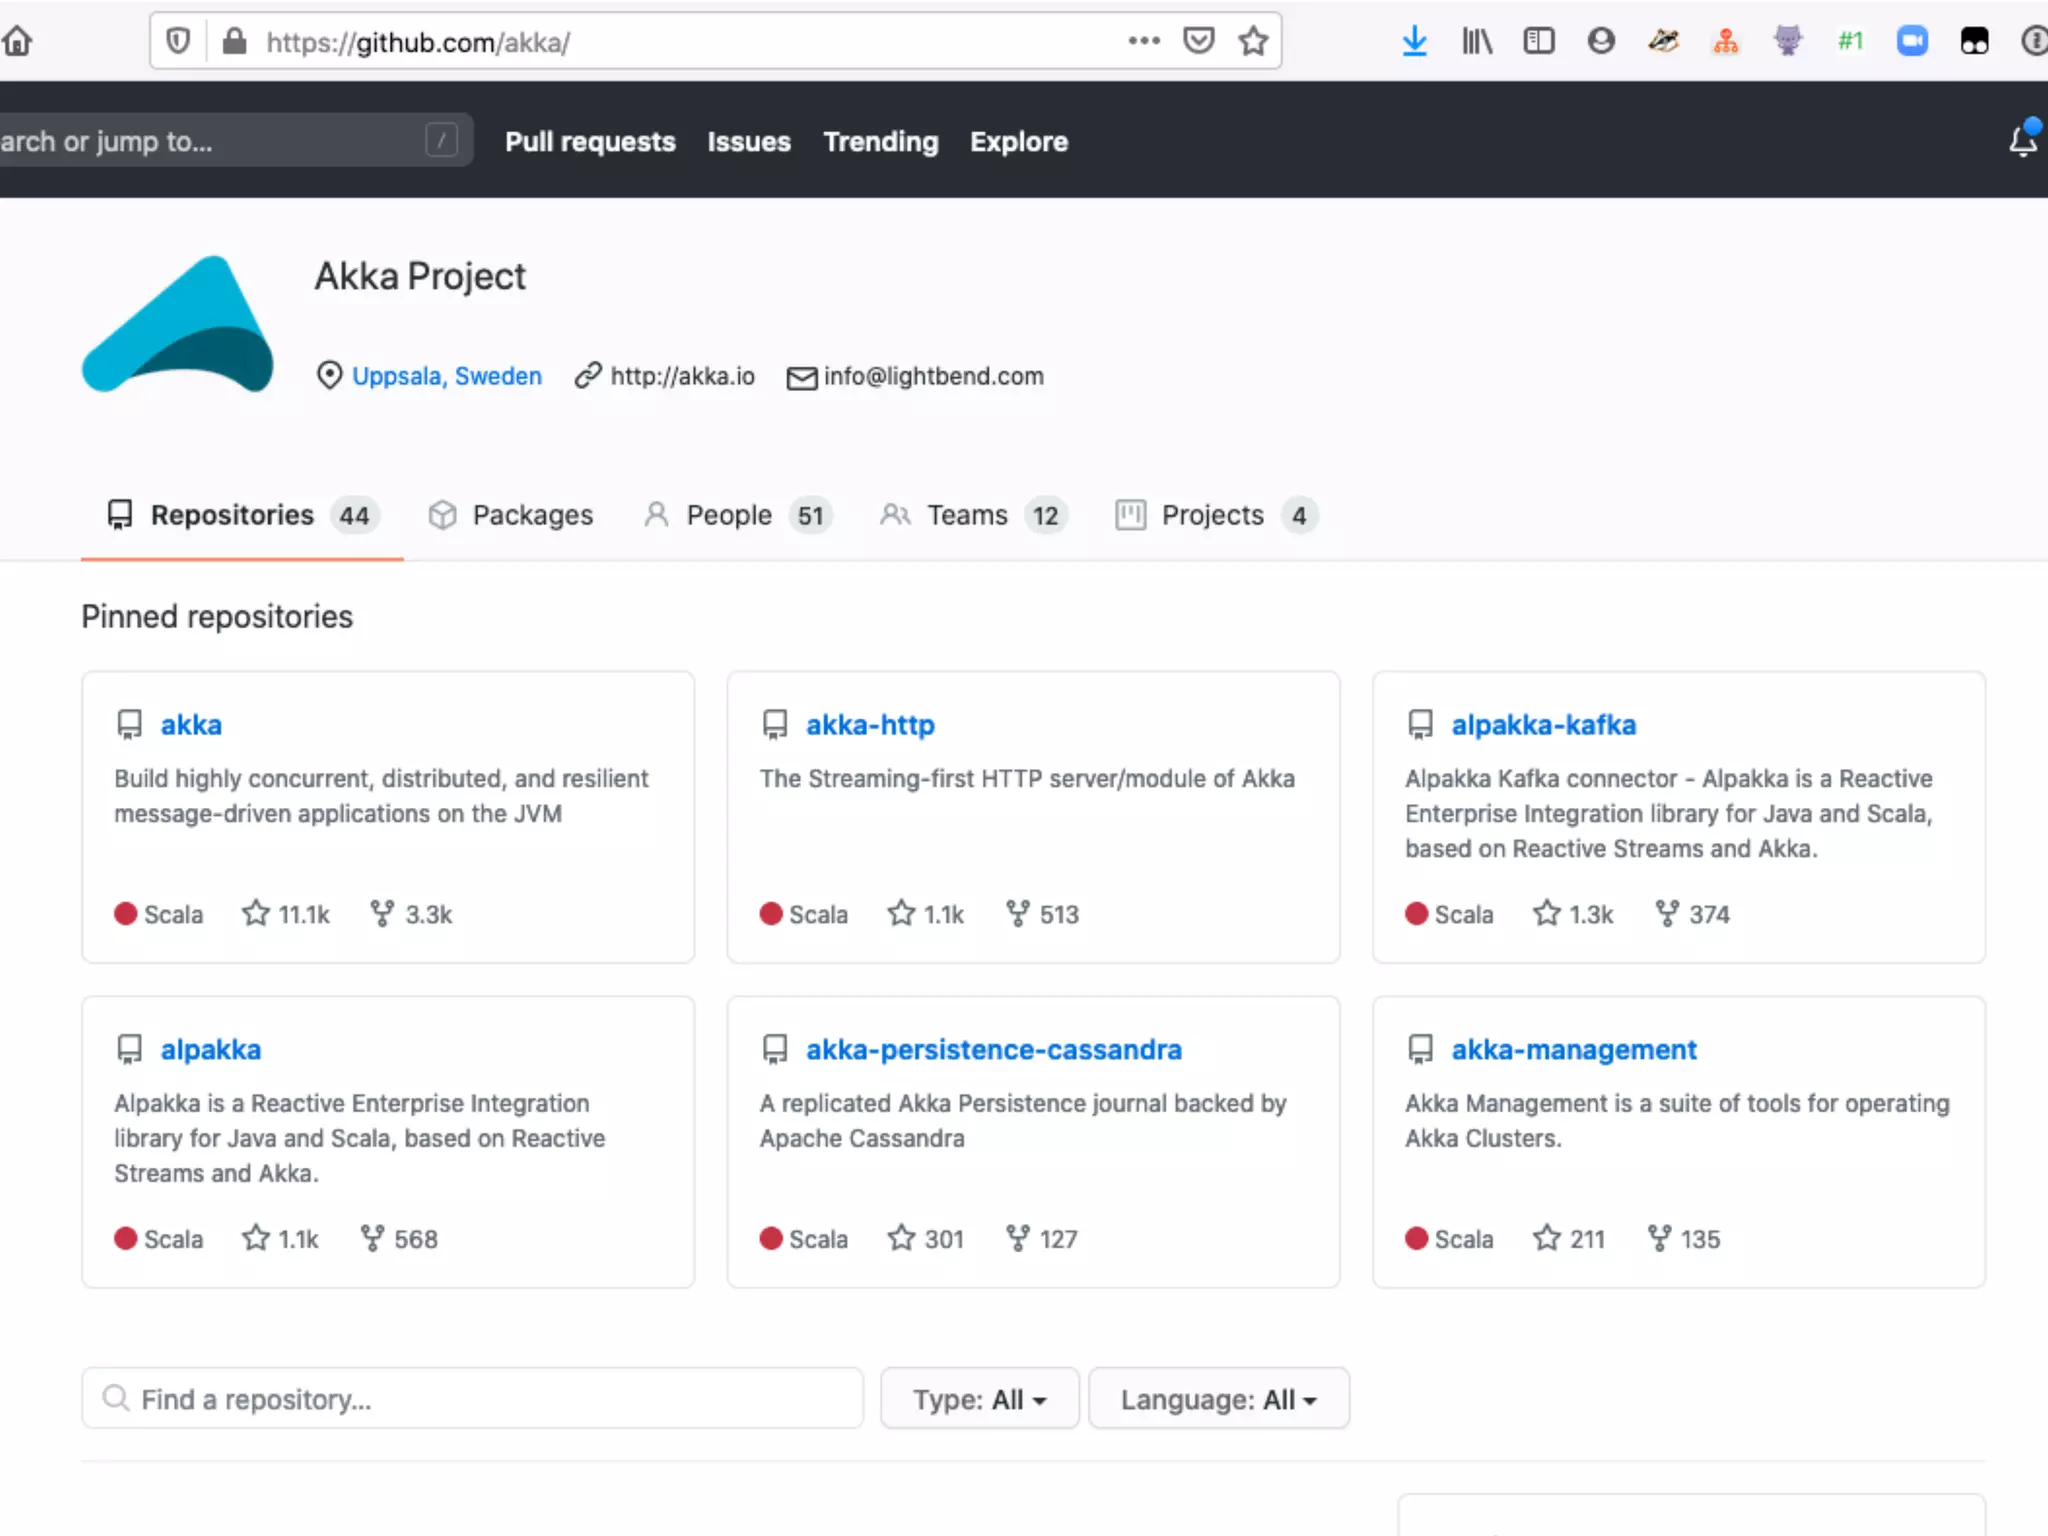
Task: Open the akka-persistence-cassandra repository link
Action: (x=993, y=1049)
